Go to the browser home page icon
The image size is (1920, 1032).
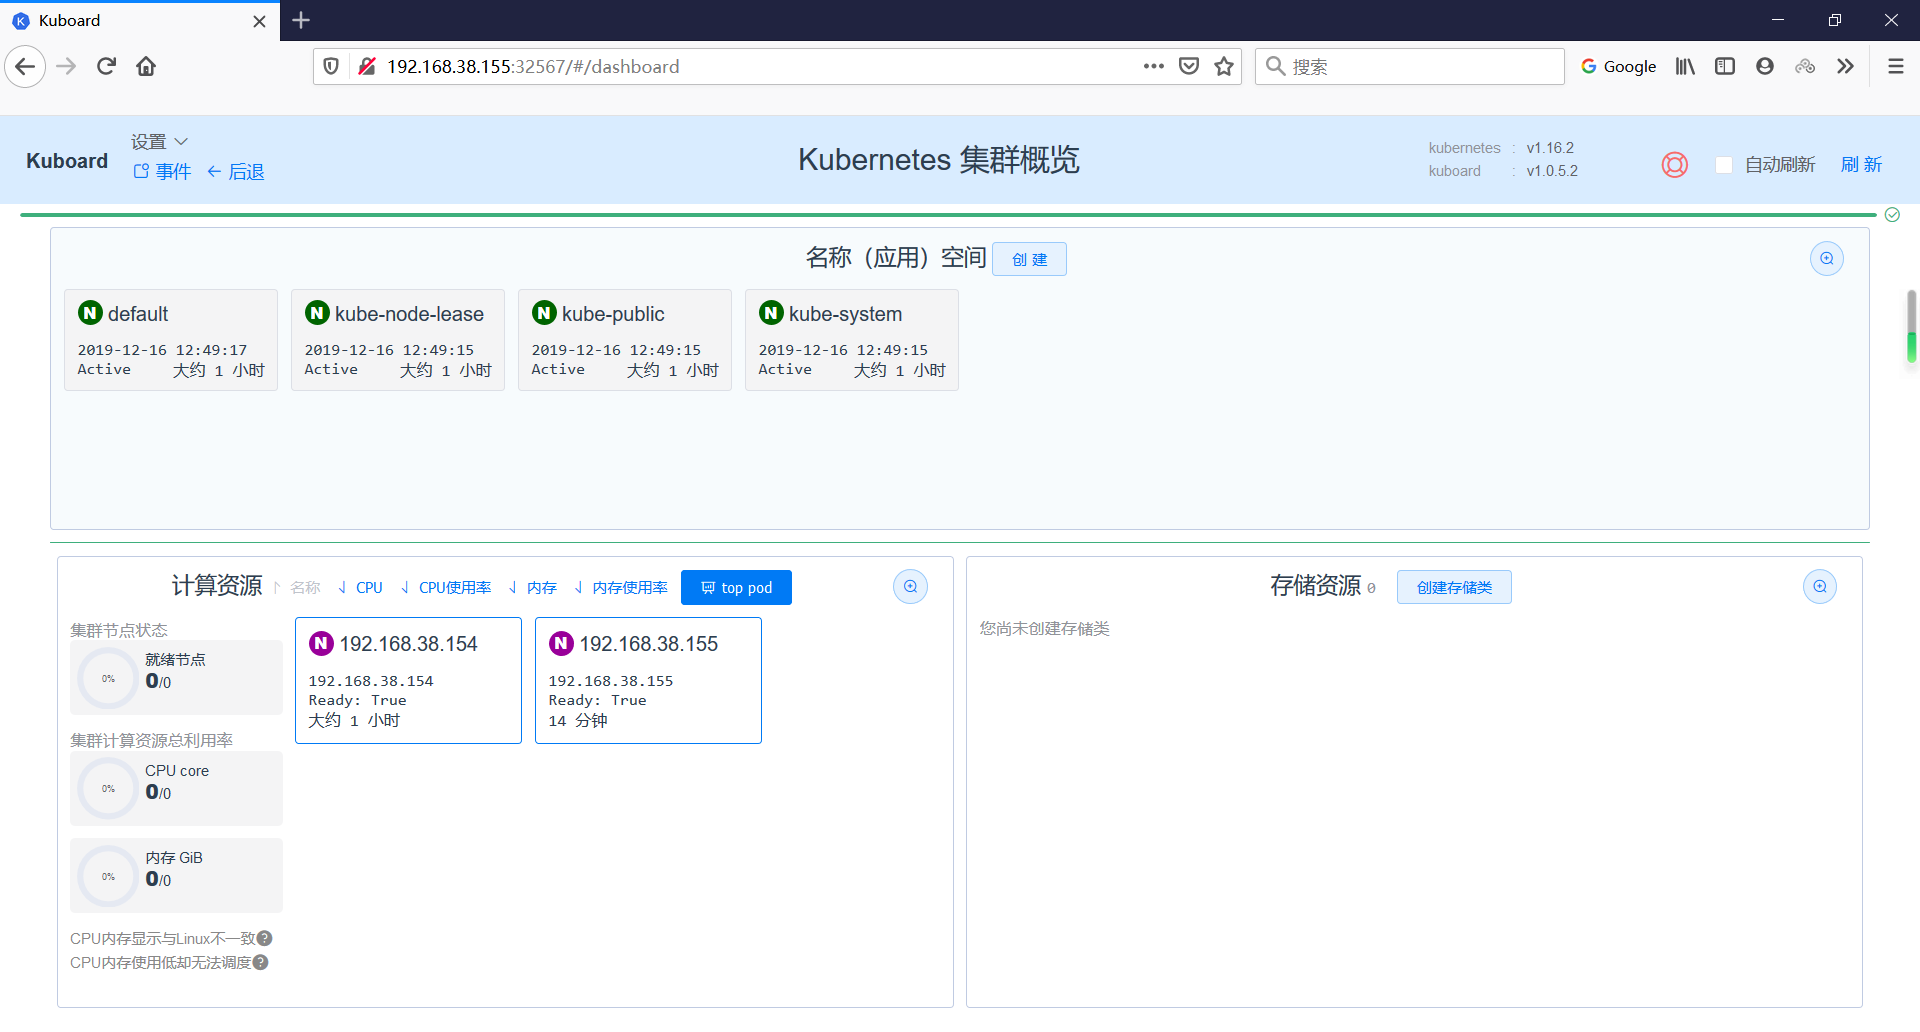coord(146,67)
